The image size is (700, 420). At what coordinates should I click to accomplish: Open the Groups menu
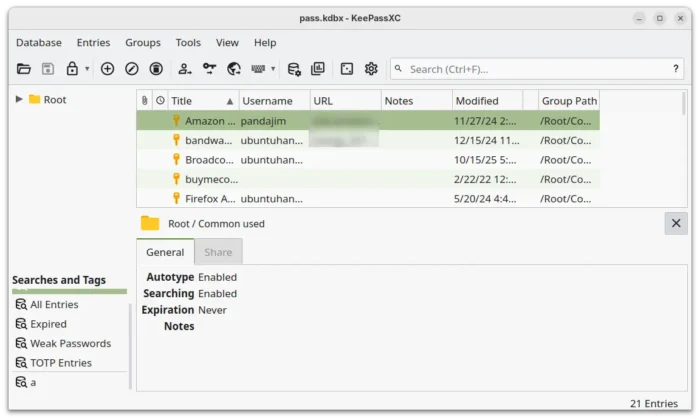143,43
